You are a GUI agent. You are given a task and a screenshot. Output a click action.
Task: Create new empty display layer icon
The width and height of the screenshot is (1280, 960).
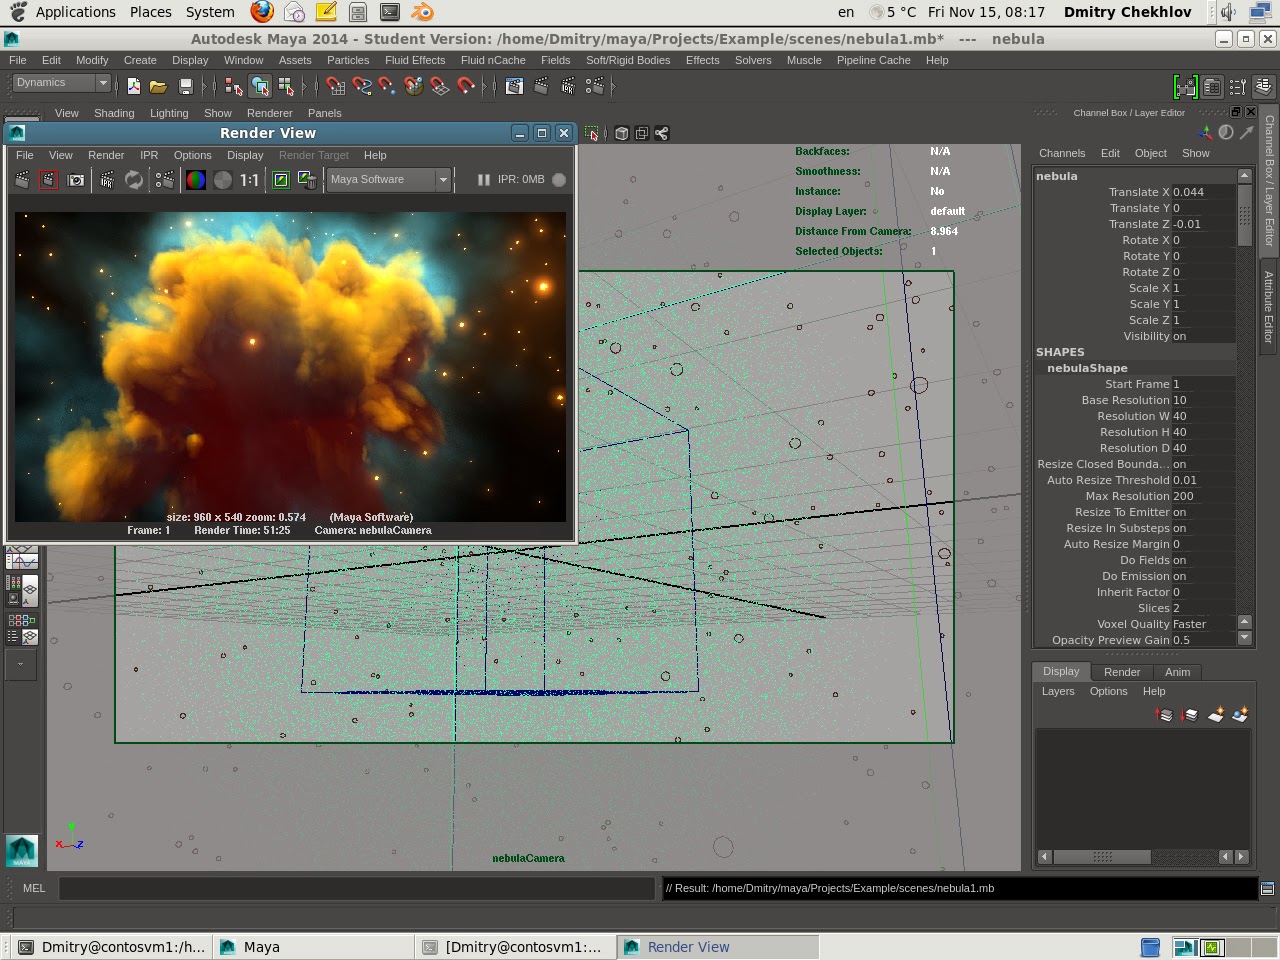click(1215, 715)
